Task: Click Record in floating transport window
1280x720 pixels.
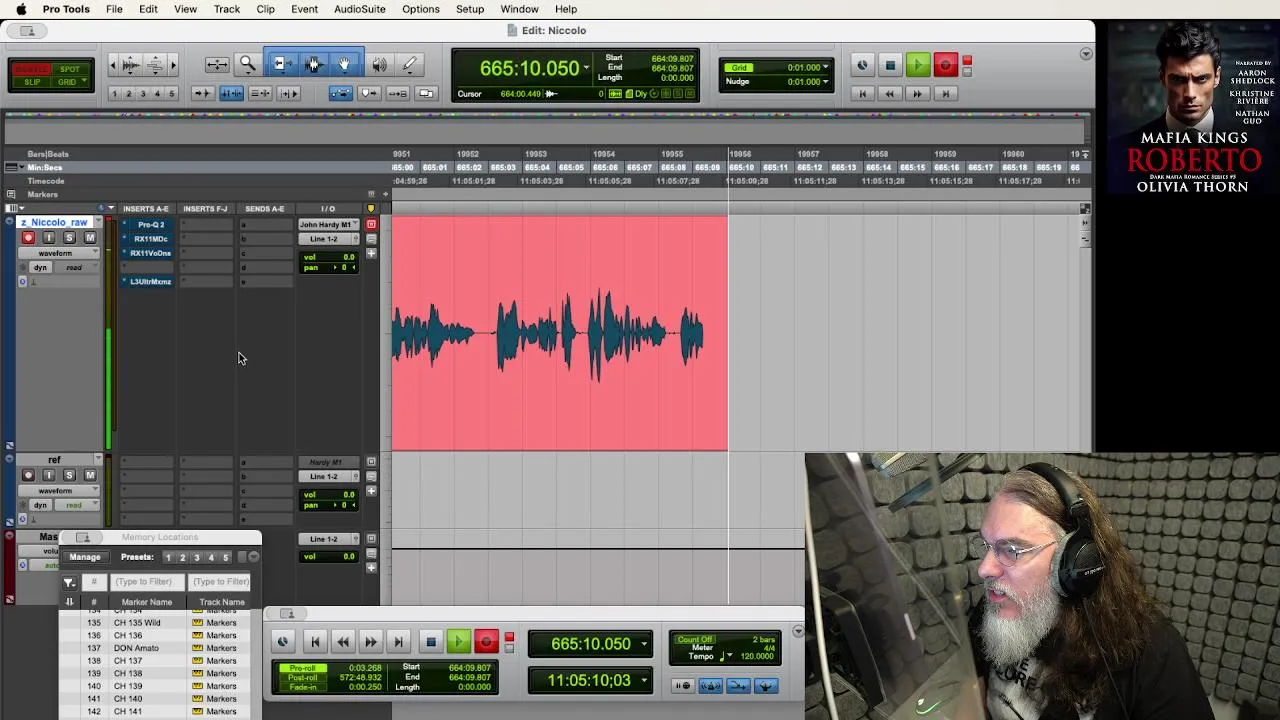Action: [x=486, y=642]
